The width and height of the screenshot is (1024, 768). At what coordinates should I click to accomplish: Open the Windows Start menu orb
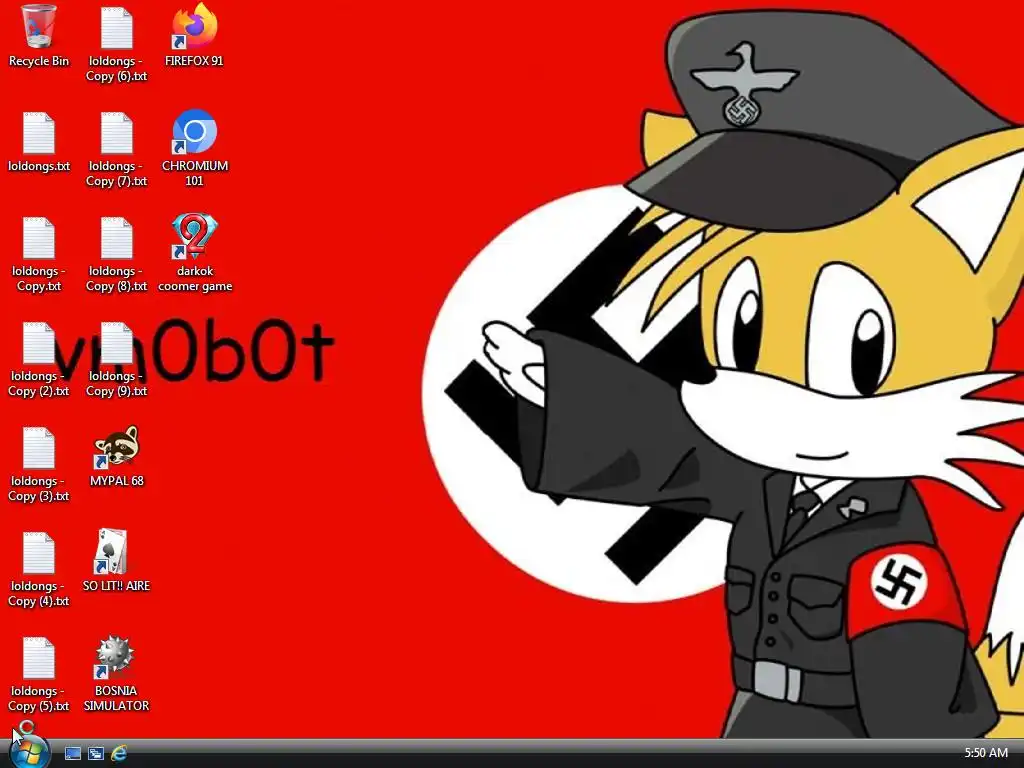pos(29,753)
